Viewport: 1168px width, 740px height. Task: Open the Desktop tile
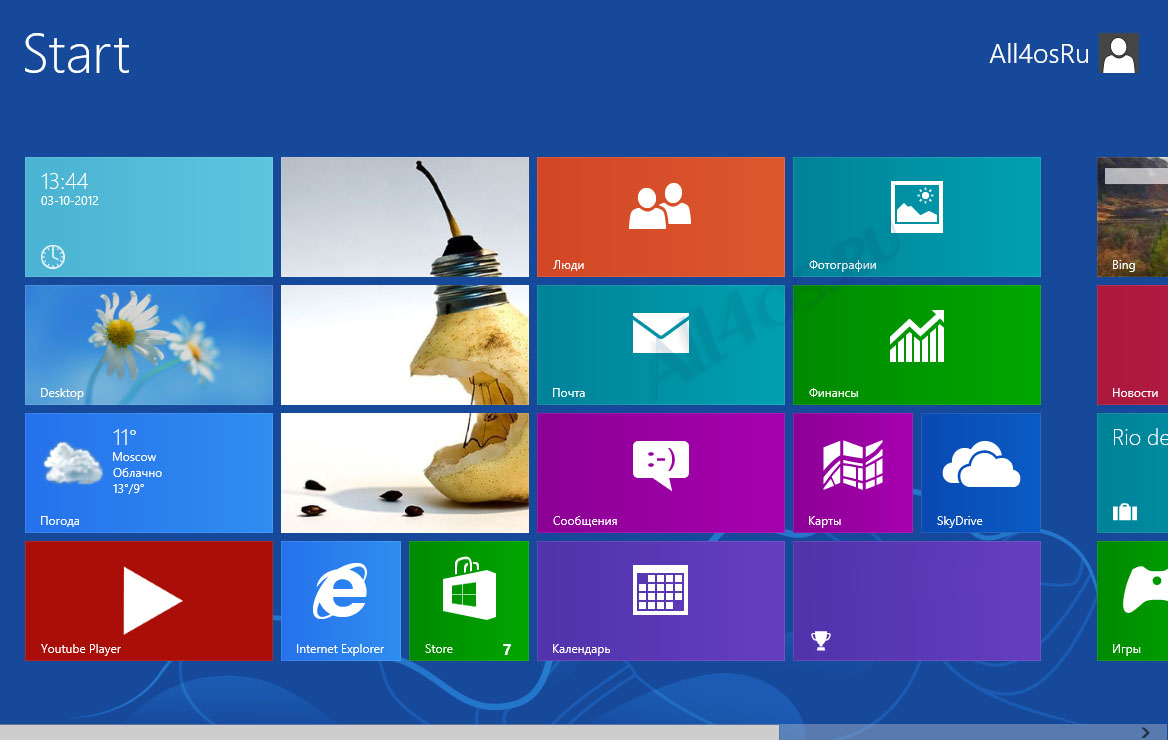149,345
